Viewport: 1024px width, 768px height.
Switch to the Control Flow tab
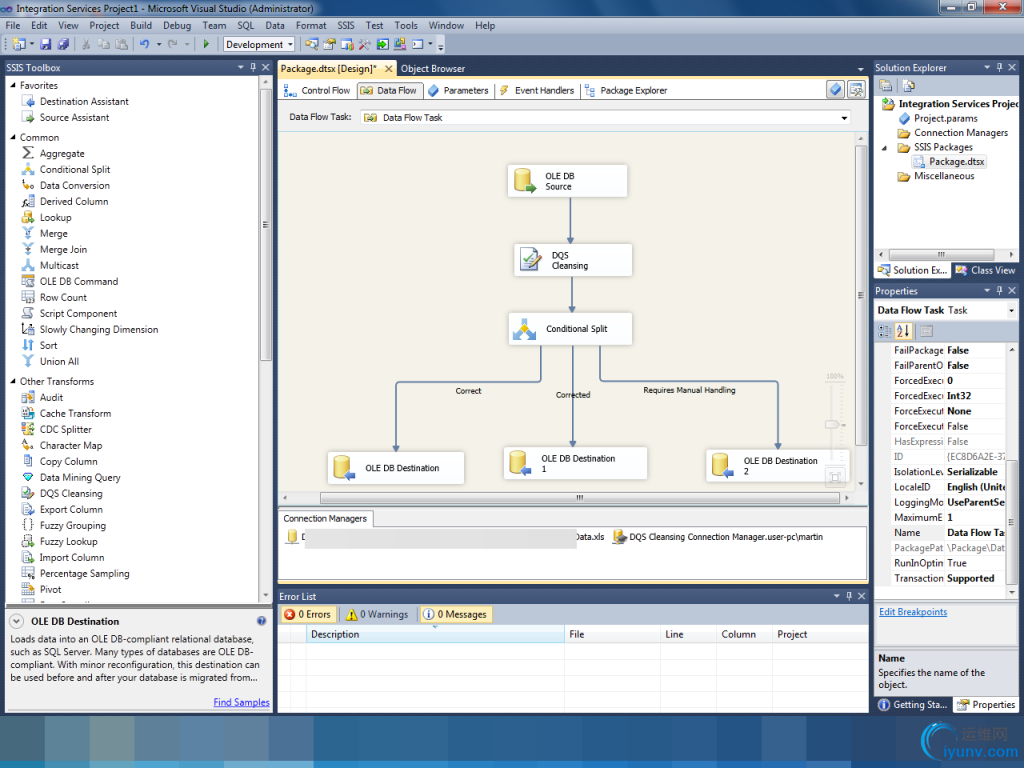(318, 90)
